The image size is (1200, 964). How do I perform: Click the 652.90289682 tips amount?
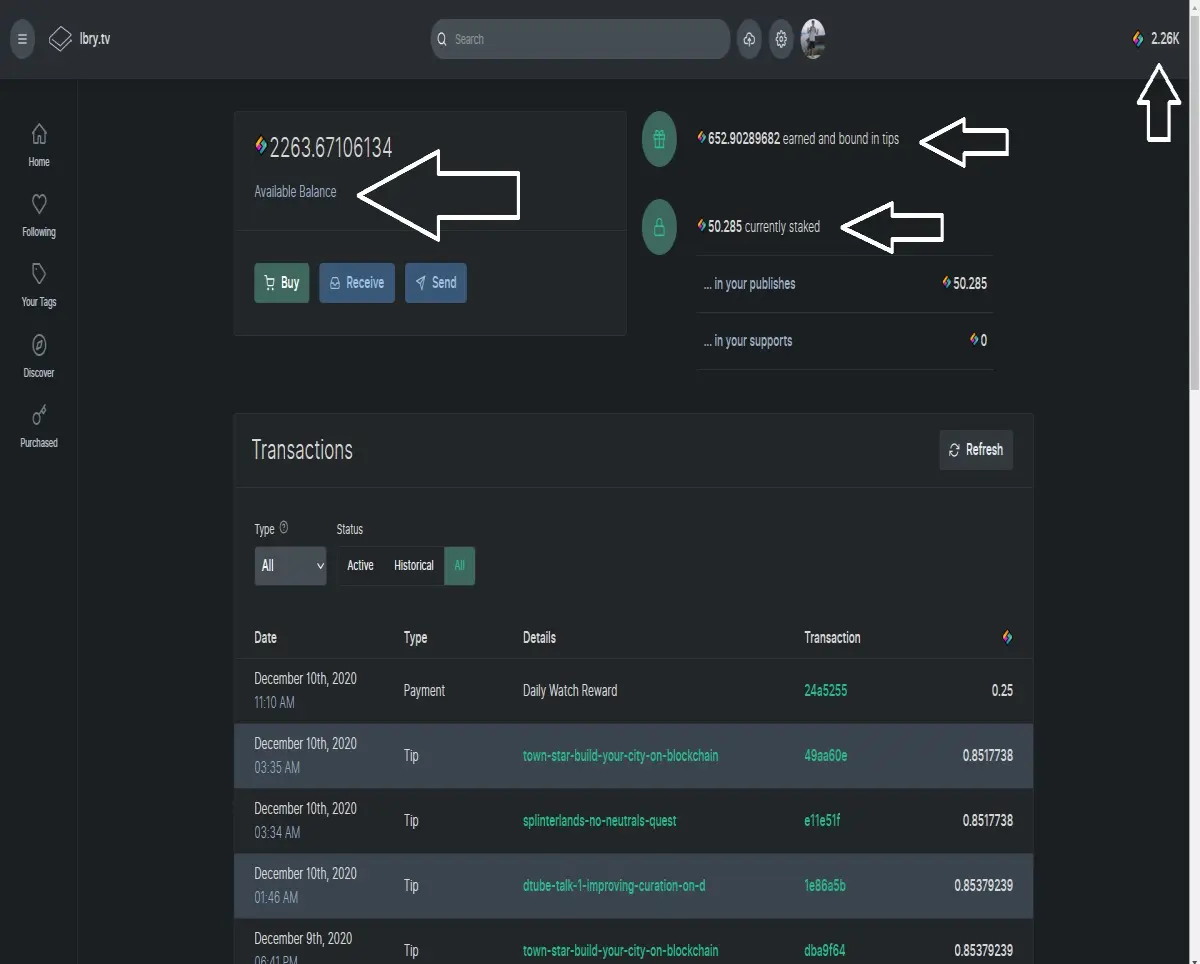[x=744, y=139]
